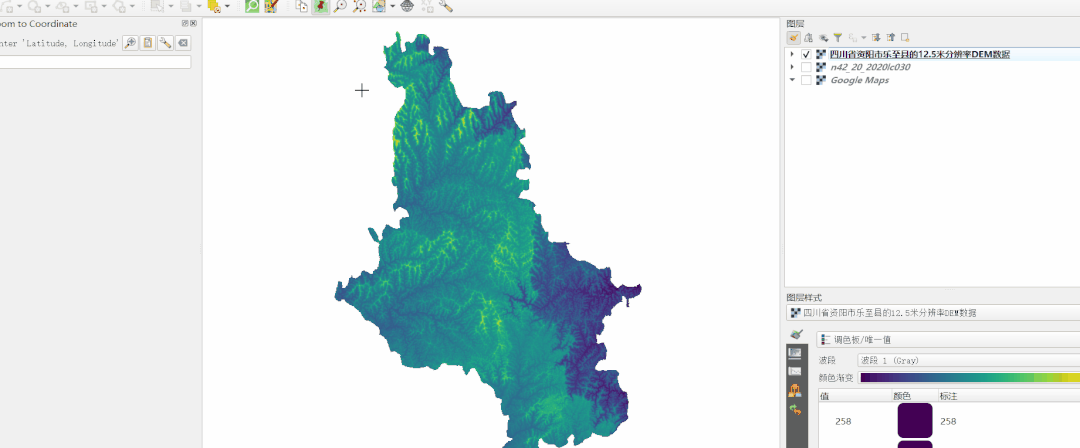
Task: Click the paste clipboard icon in coordinate panel
Action: [x=148, y=43]
